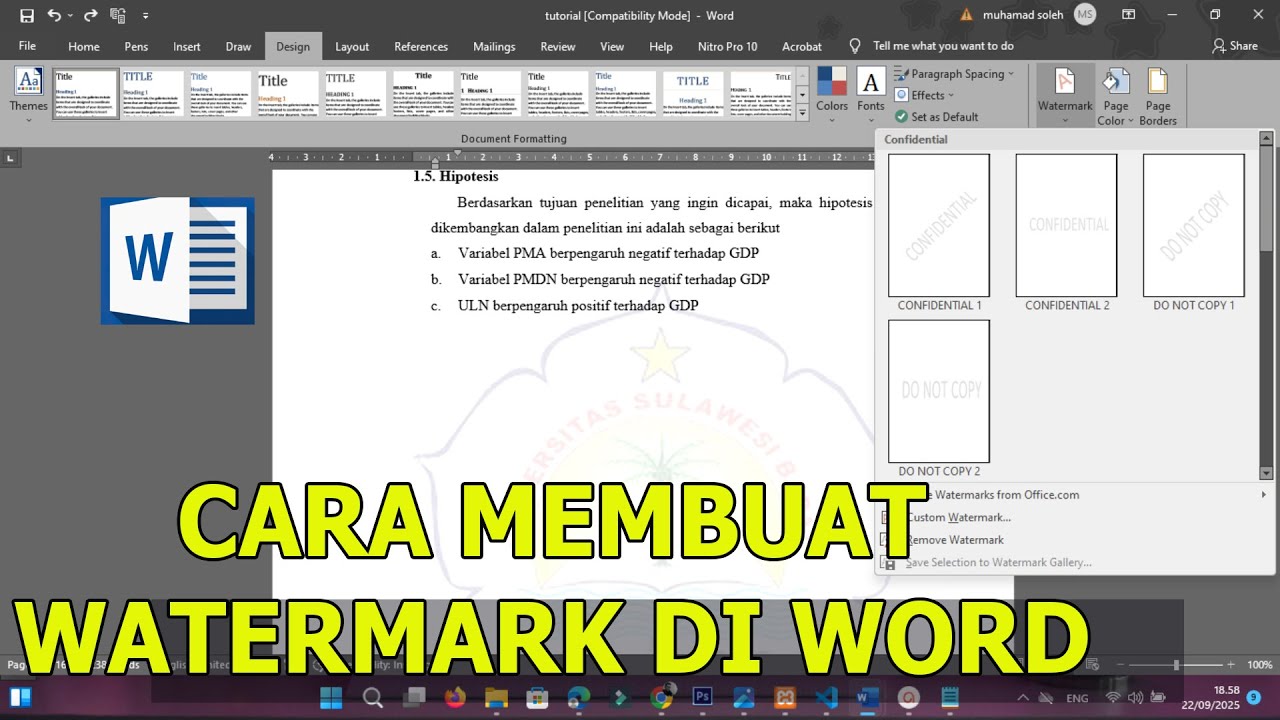Switch to the Insert tab

[187, 46]
